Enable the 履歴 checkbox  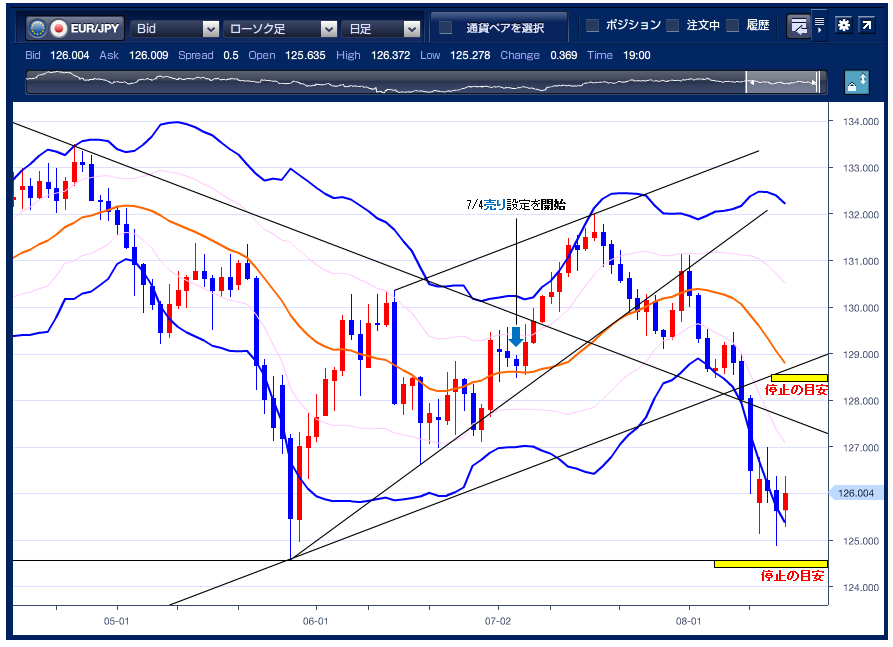[x=733, y=25]
